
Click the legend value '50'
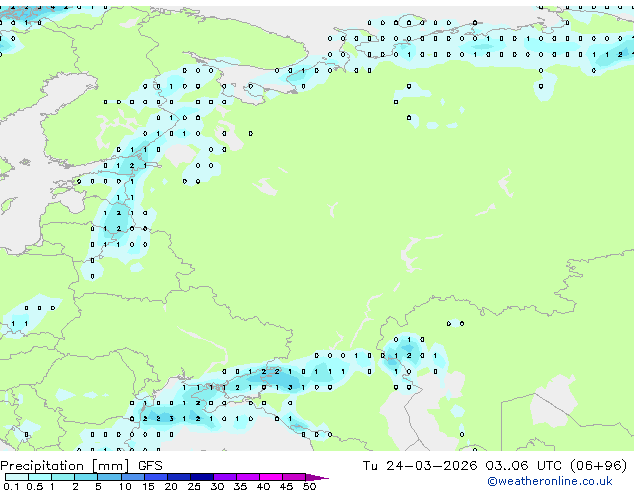tap(309, 486)
